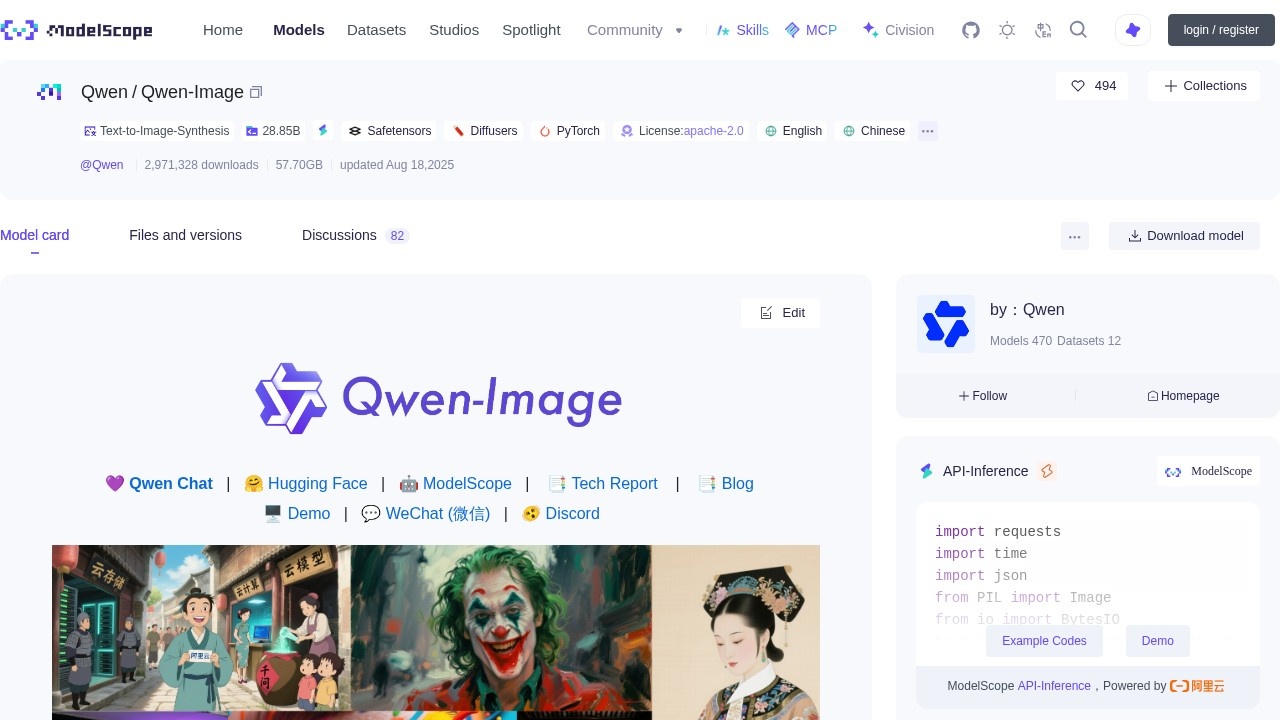This screenshot has width=1280, height=720.
Task: Switch language with translate icon
Action: (1043, 30)
